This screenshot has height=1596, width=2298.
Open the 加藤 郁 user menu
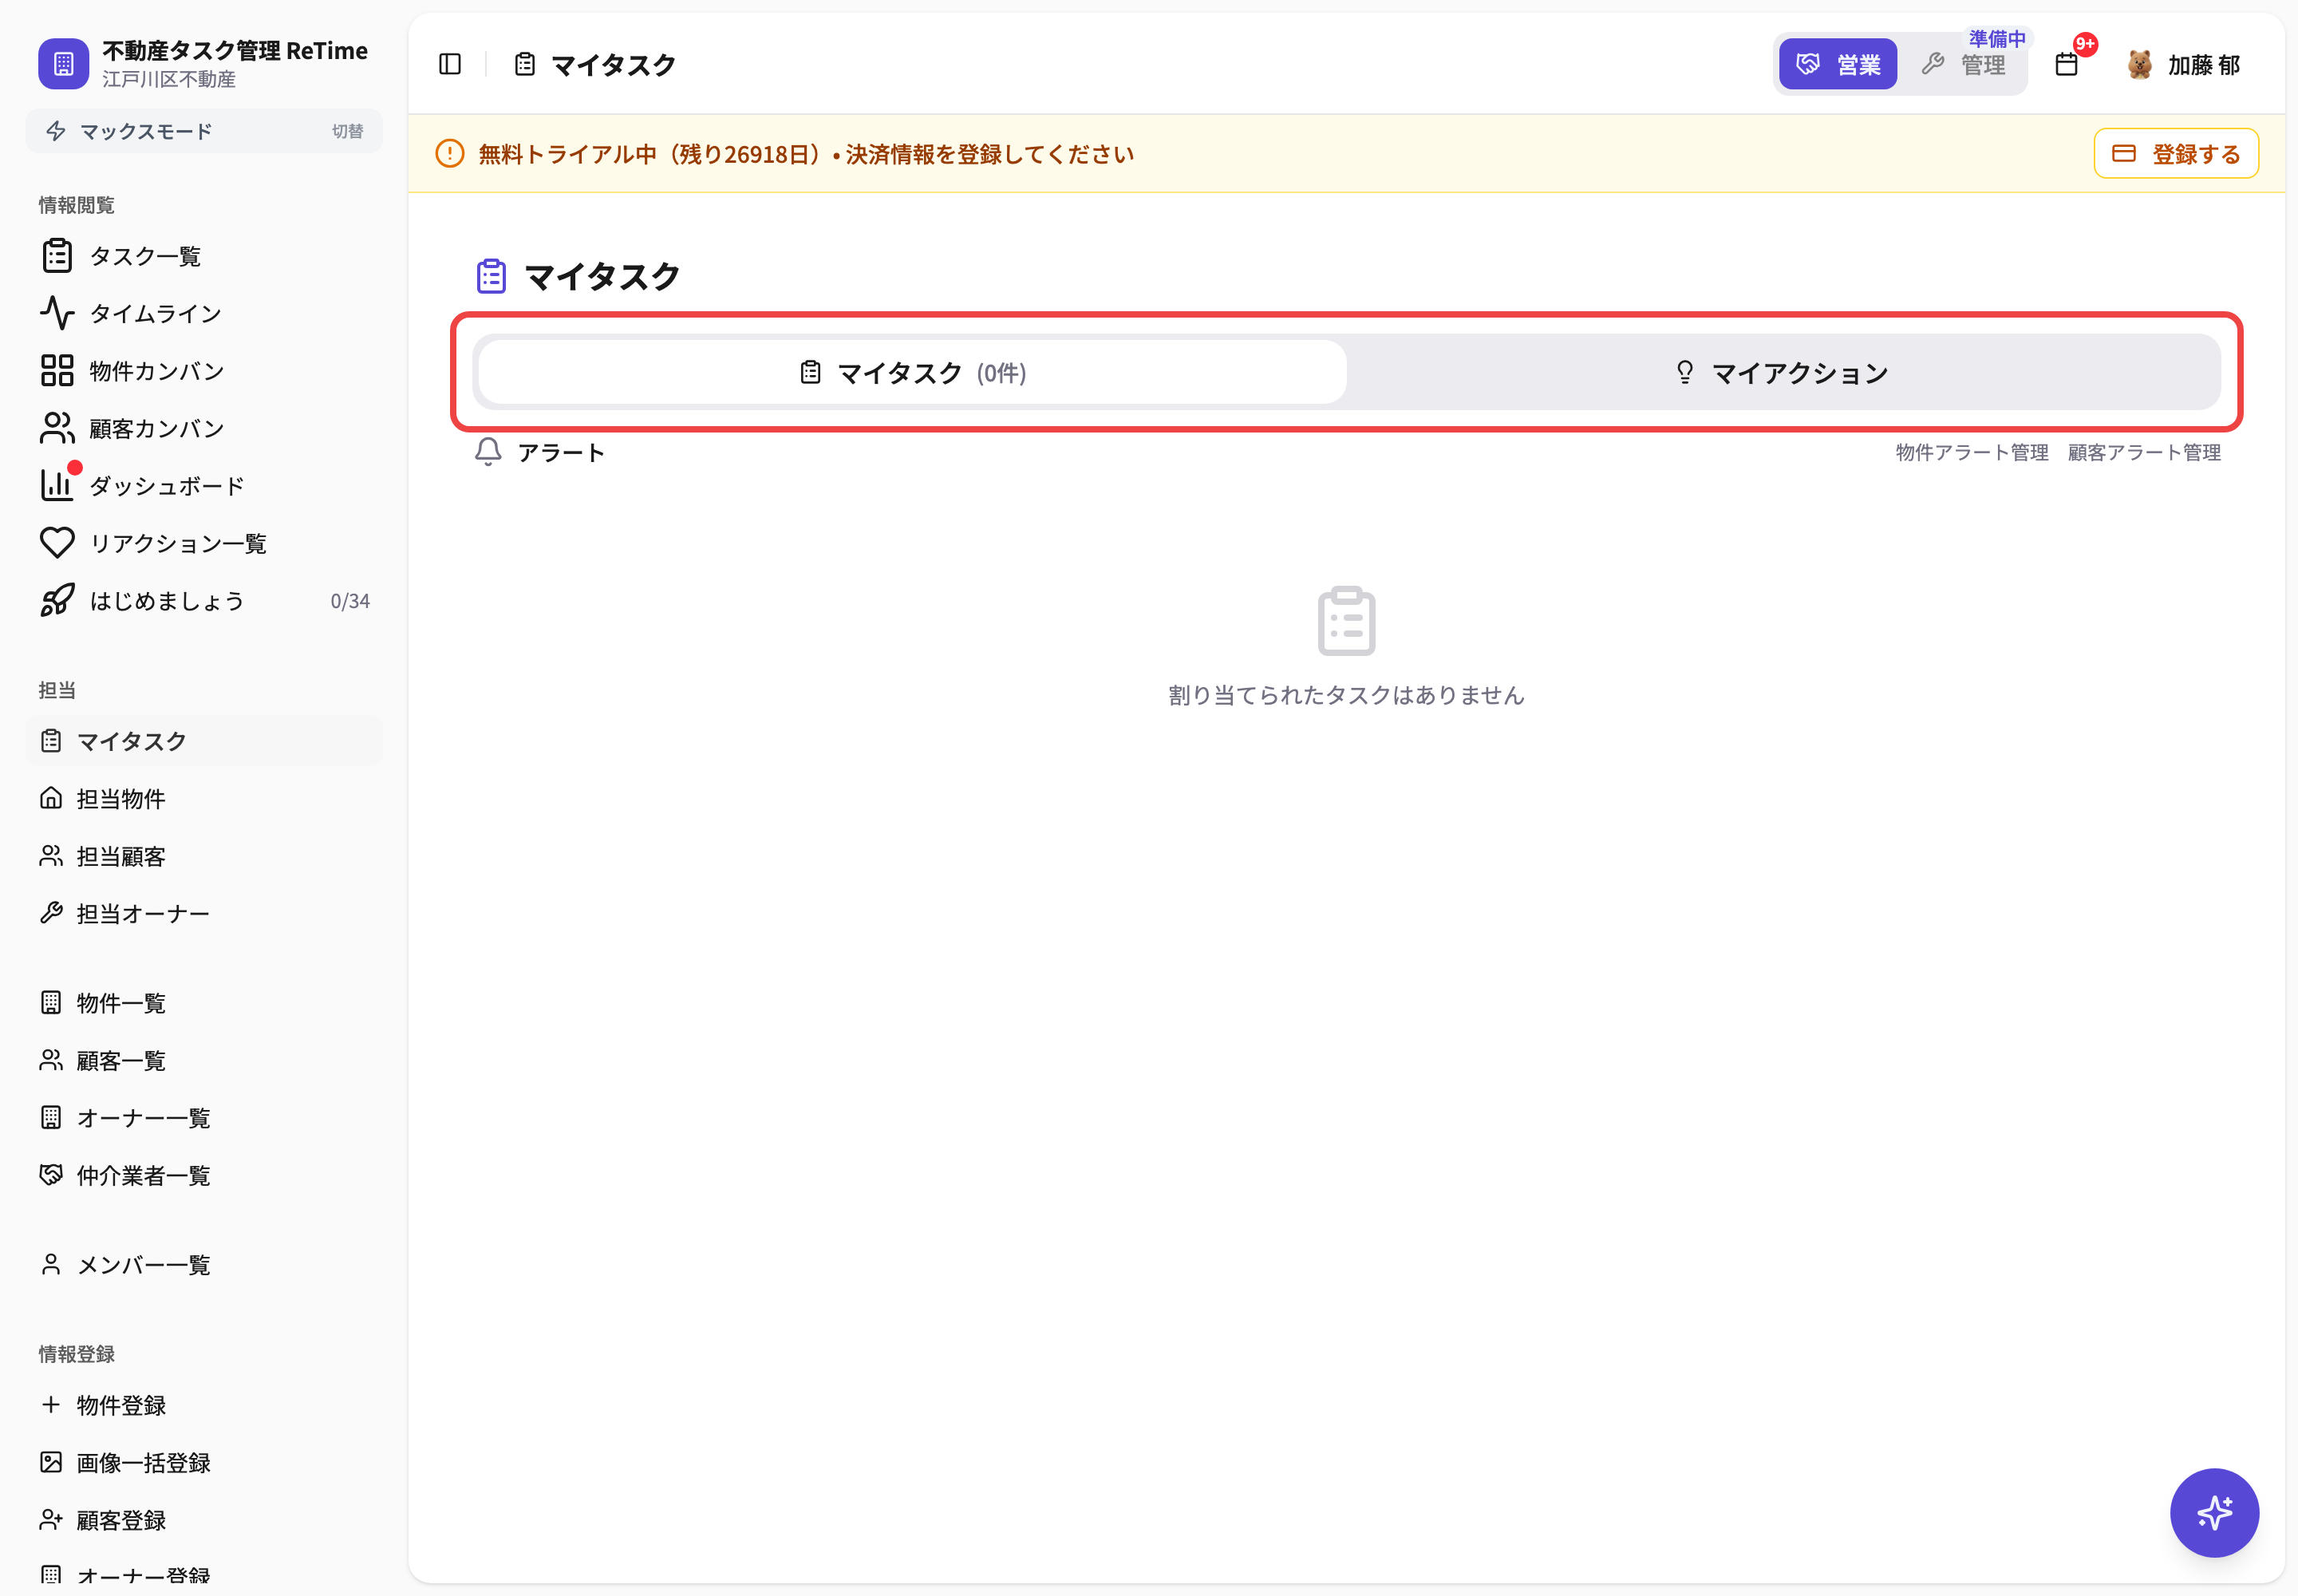coord(2184,65)
